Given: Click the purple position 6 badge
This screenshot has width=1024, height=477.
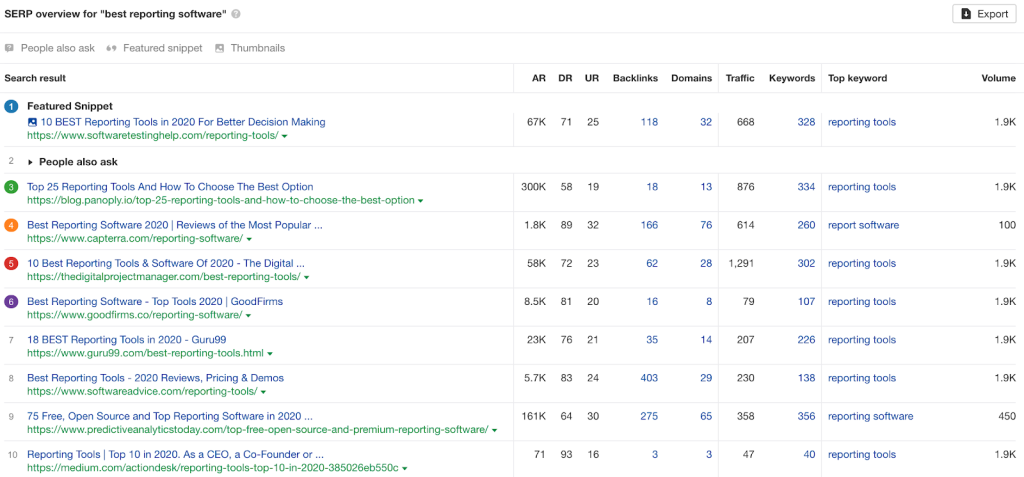Looking at the screenshot, I should click(x=11, y=302).
